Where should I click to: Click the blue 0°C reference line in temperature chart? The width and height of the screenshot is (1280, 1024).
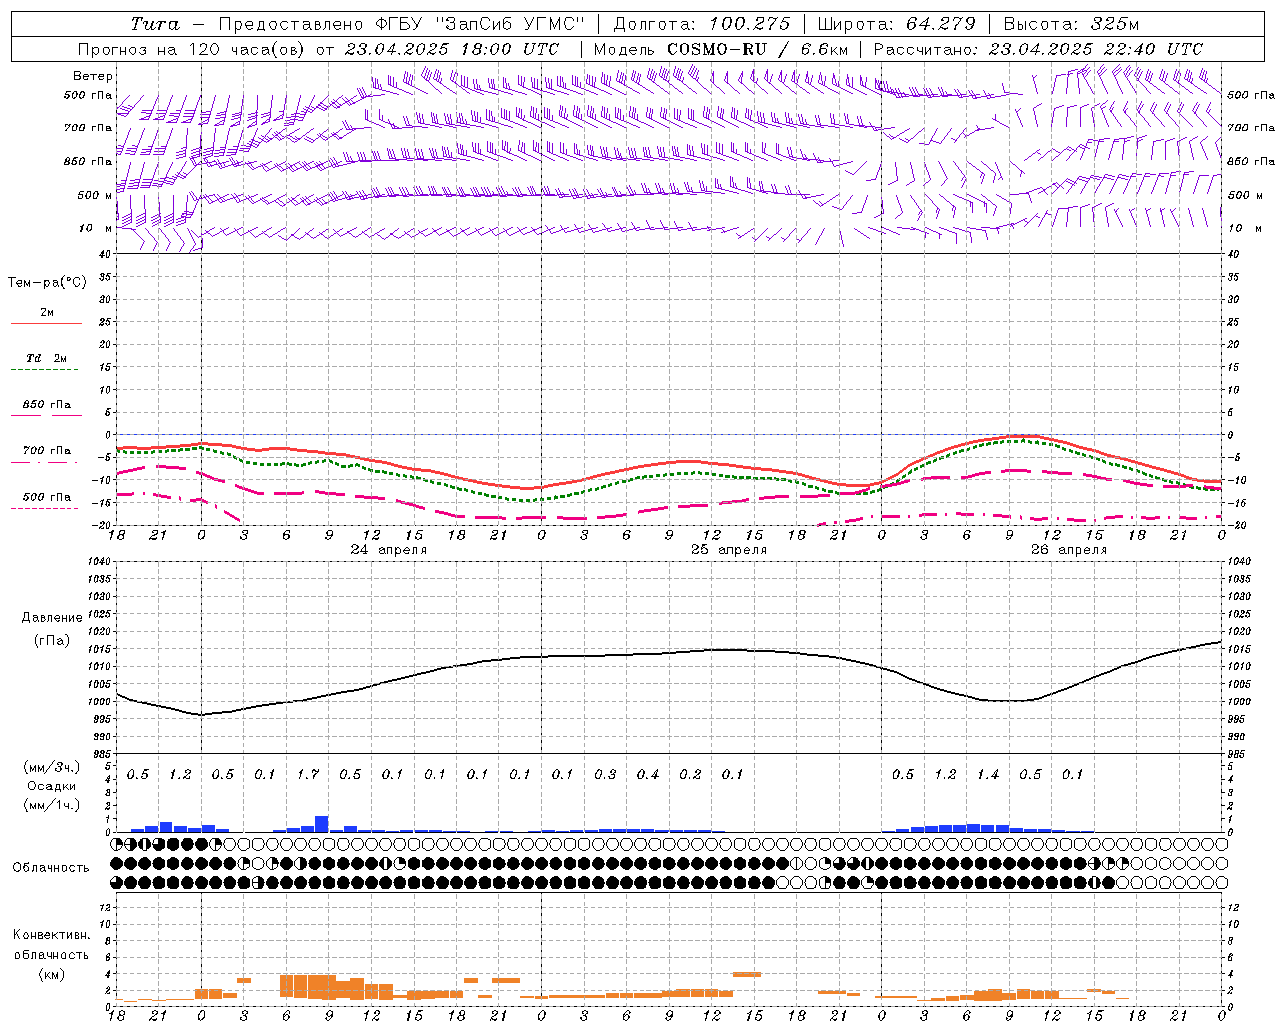(x=670, y=435)
